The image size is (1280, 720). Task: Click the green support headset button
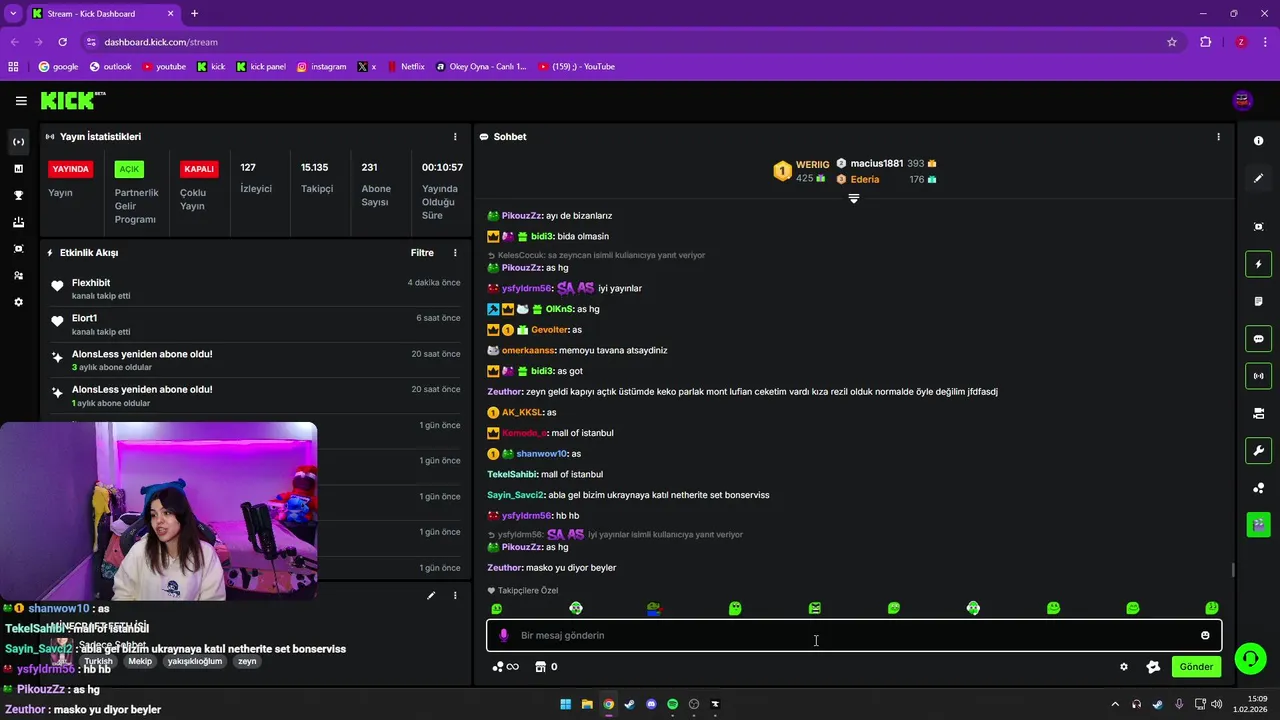1250,658
